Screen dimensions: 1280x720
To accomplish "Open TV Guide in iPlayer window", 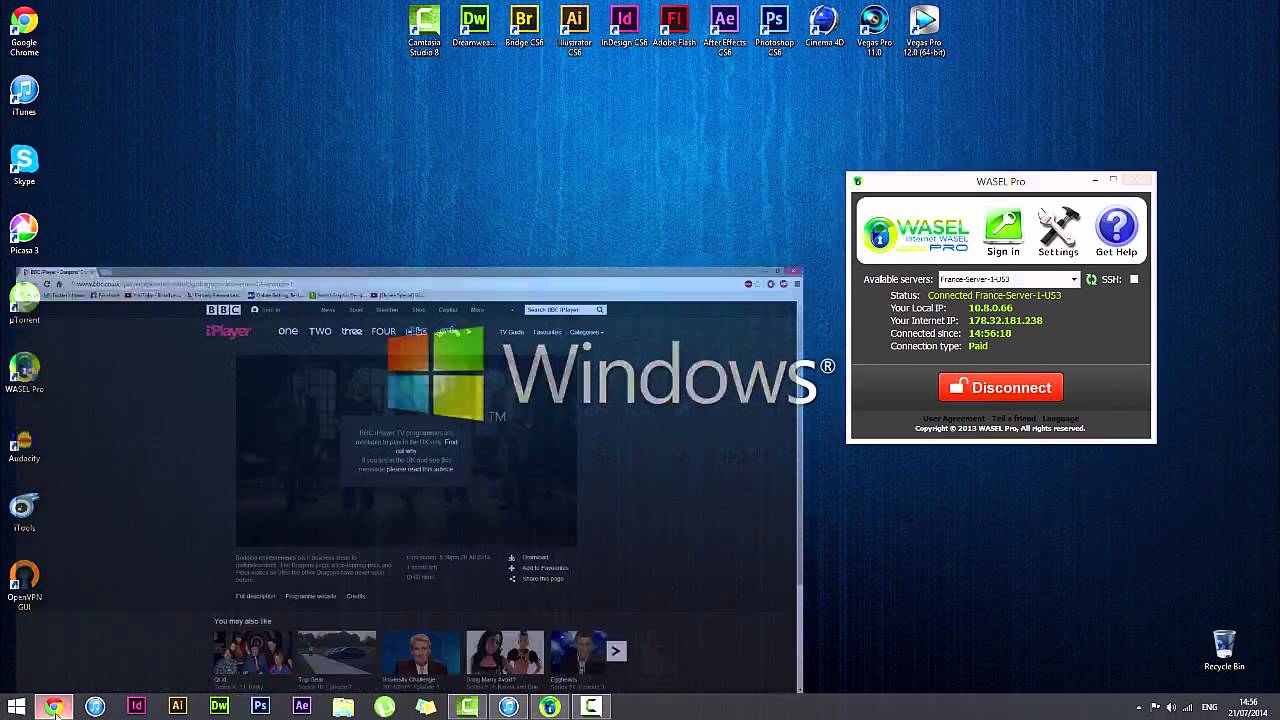I will coord(511,332).
